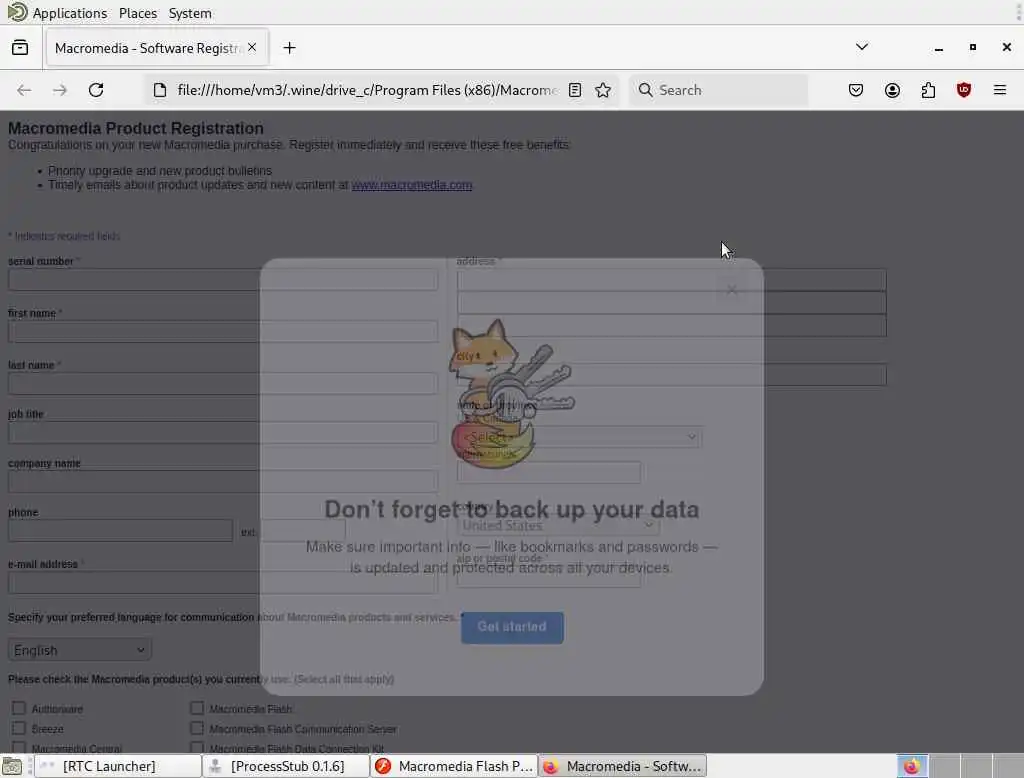Open a new tab with plus icon
This screenshot has width=1024, height=778.
pyautogui.click(x=289, y=48)
